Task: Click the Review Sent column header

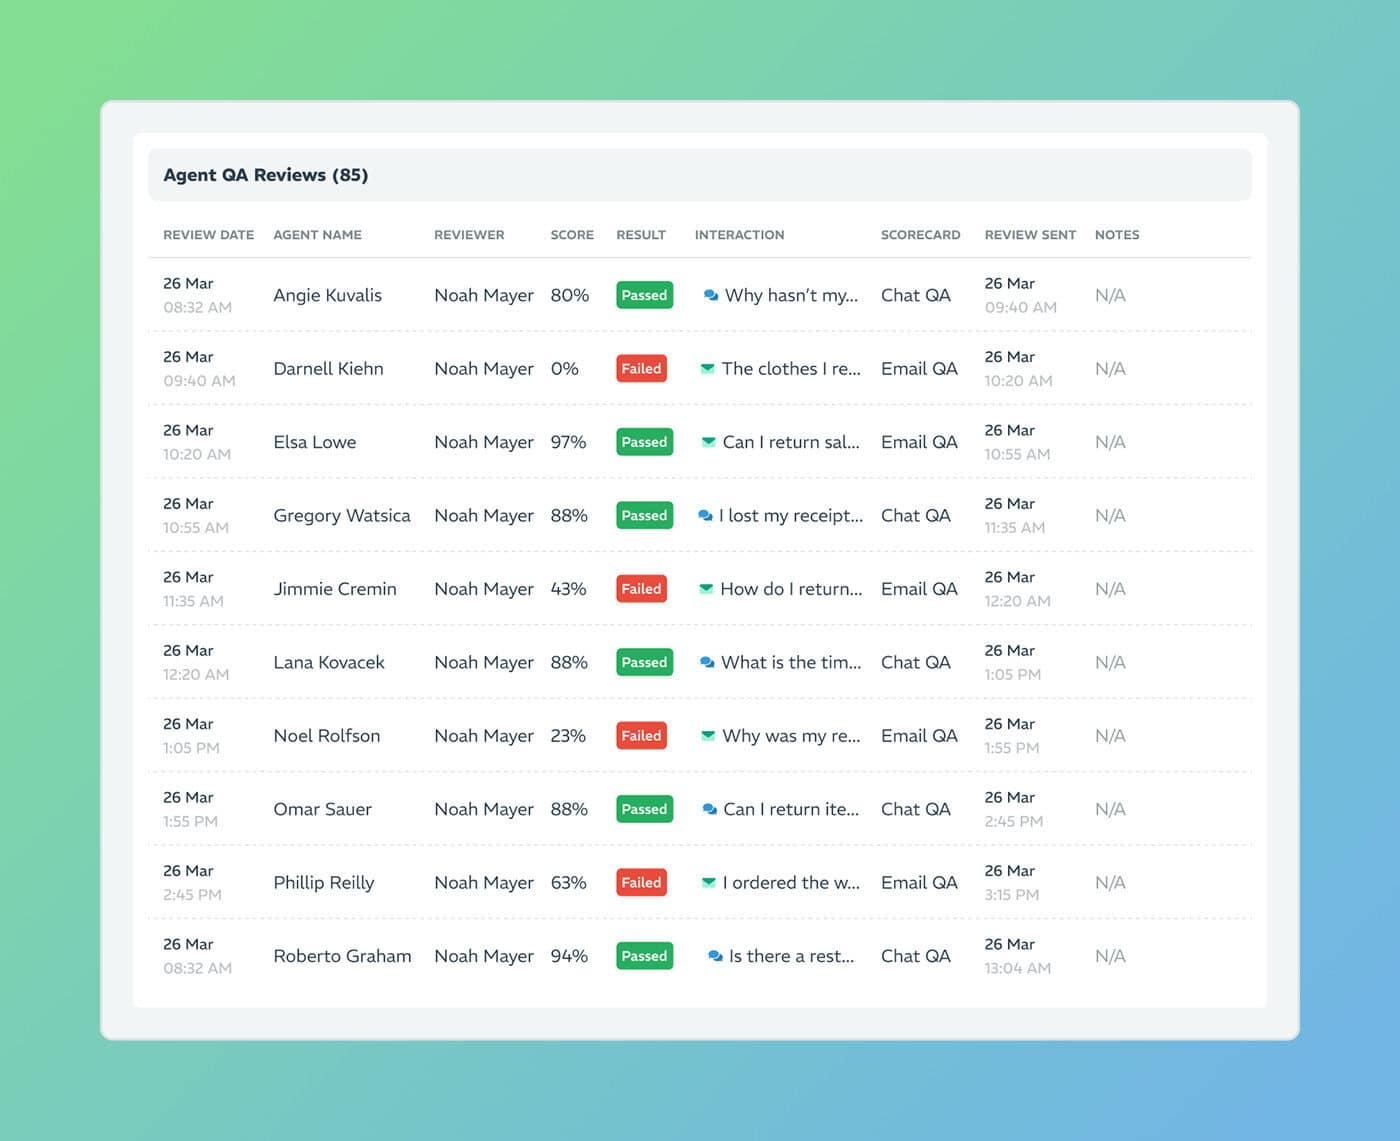Action: [x=1030, y=235]
